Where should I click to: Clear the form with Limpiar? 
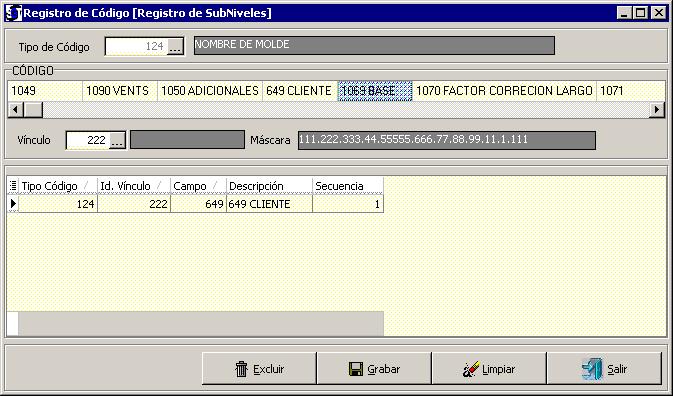489,369
